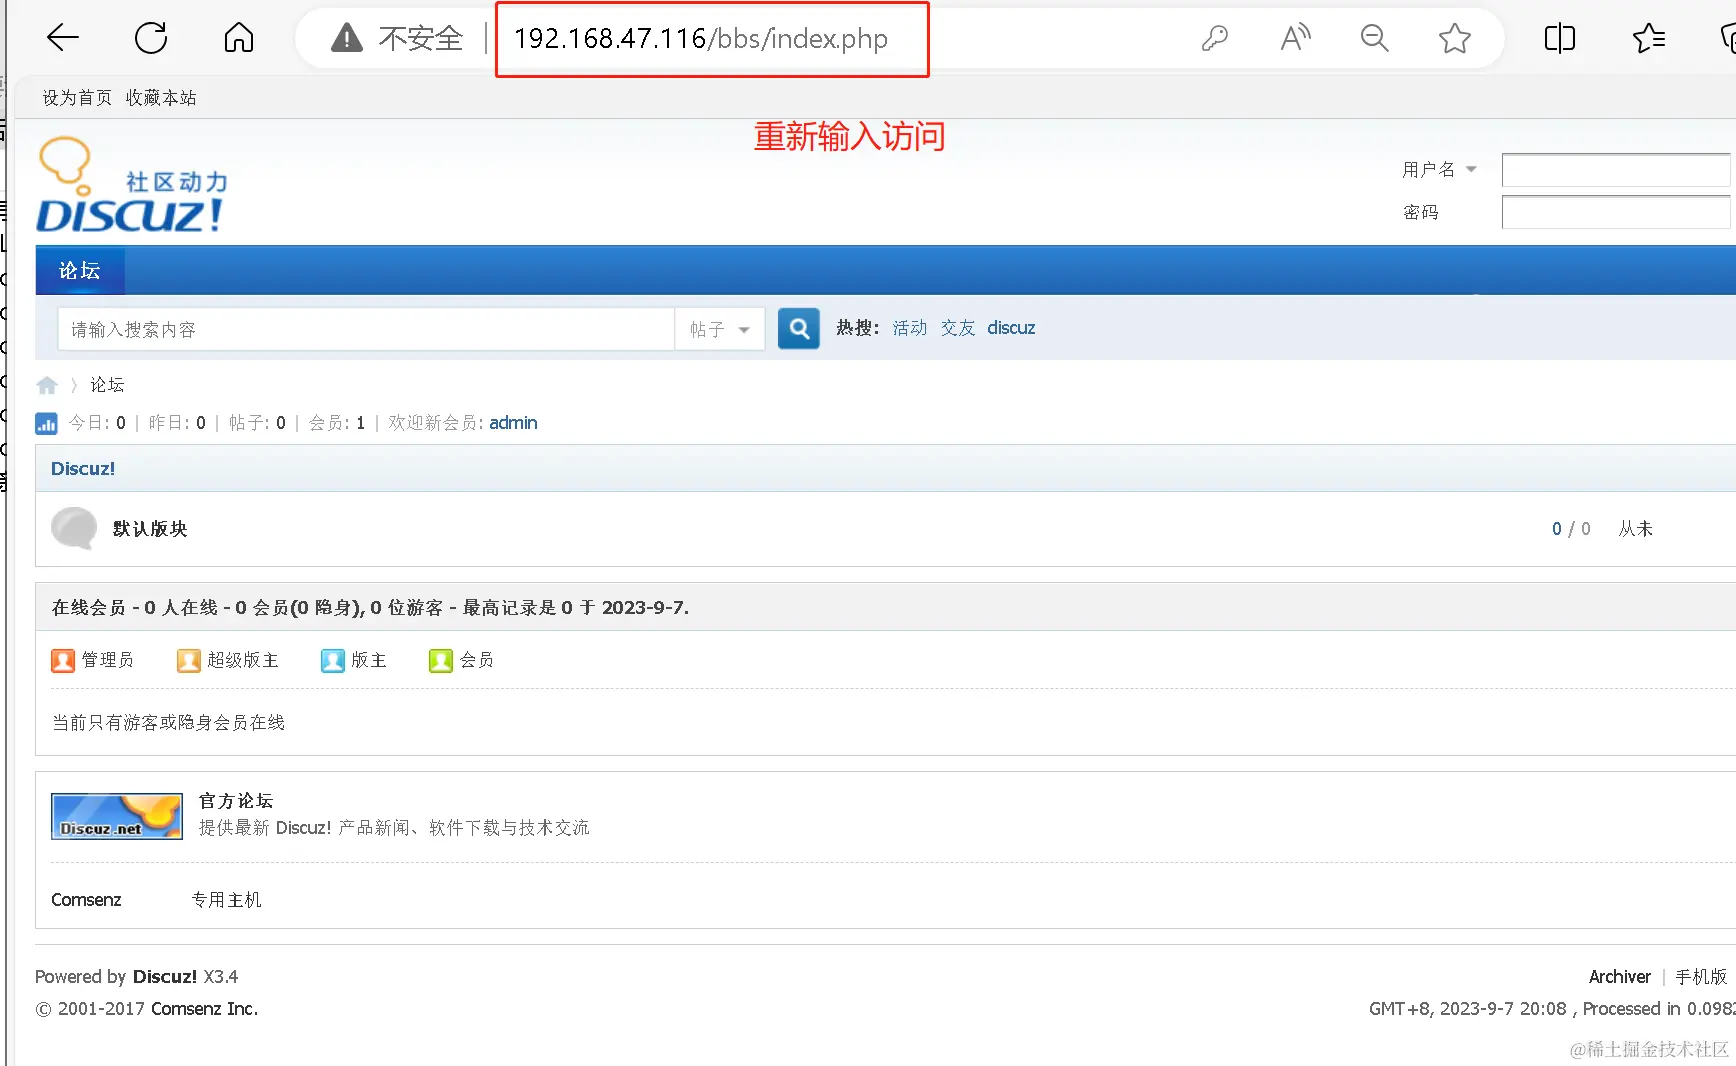This screenshot has height=1066, width=1736.
Task: Open the 帖子 search type dropdown
Action: coord(720,329)
